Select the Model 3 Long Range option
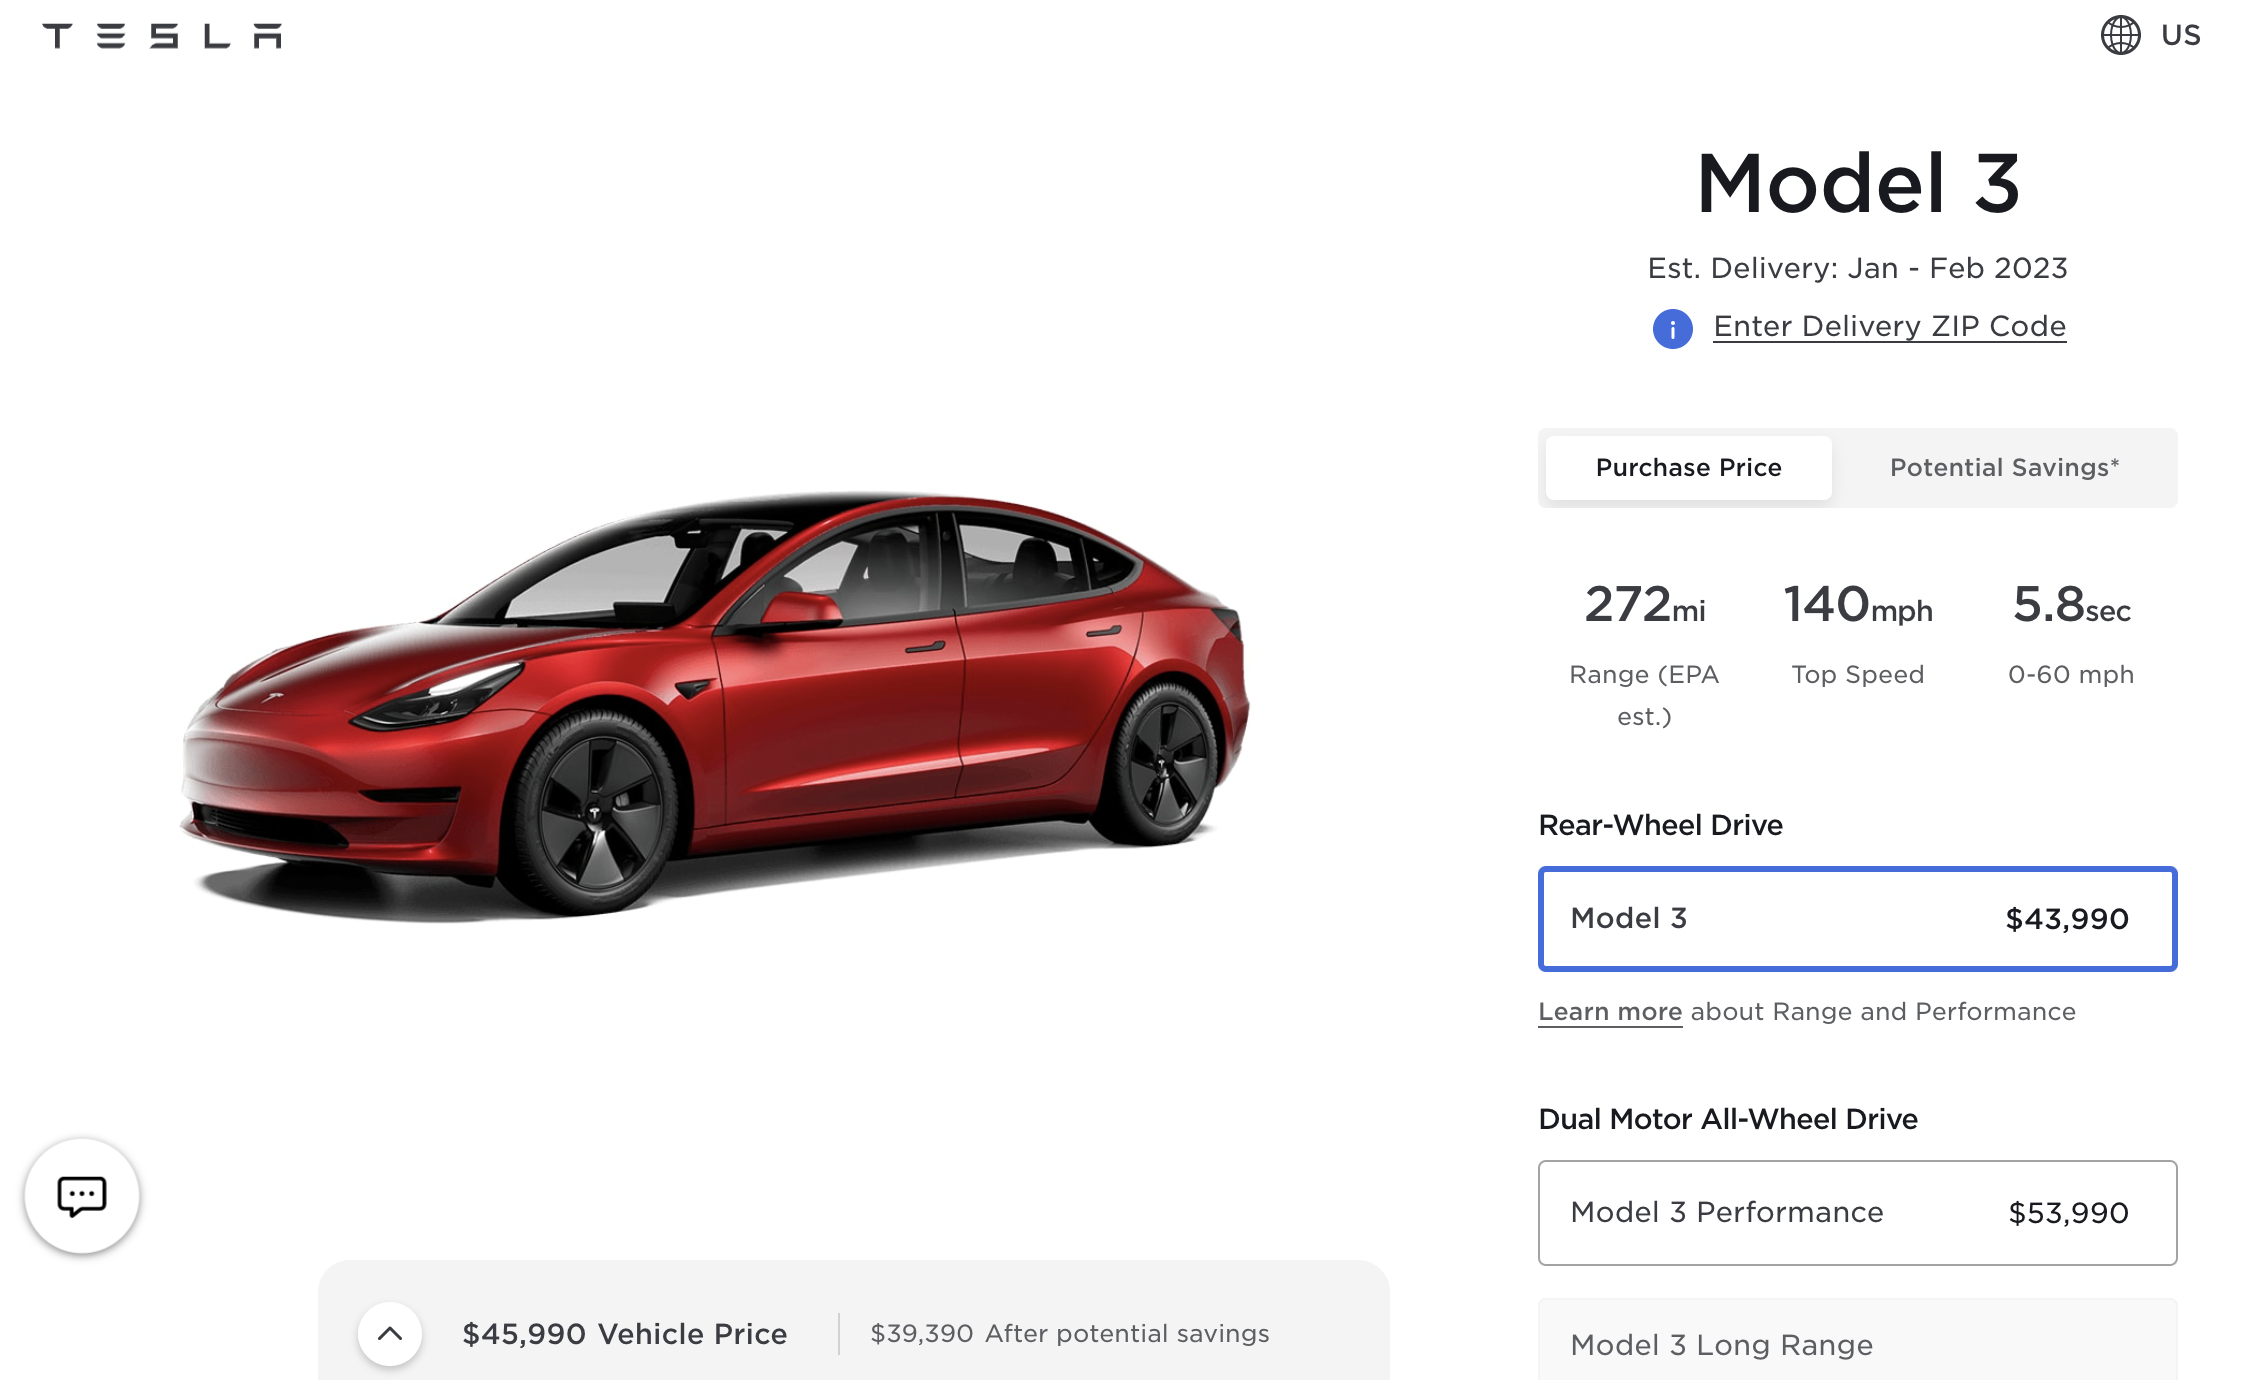Image resolution: width=2262 pixels, height=1380 pixels. point(1857,1341)
